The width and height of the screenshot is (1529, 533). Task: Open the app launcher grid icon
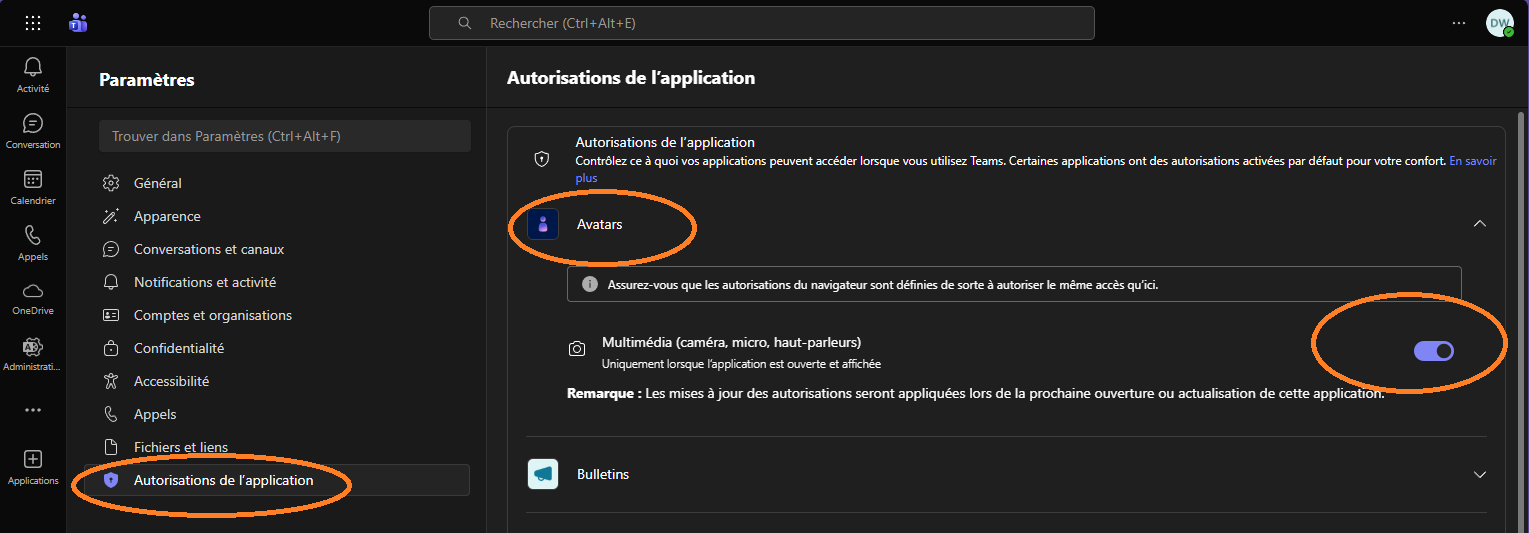(33, 23)
